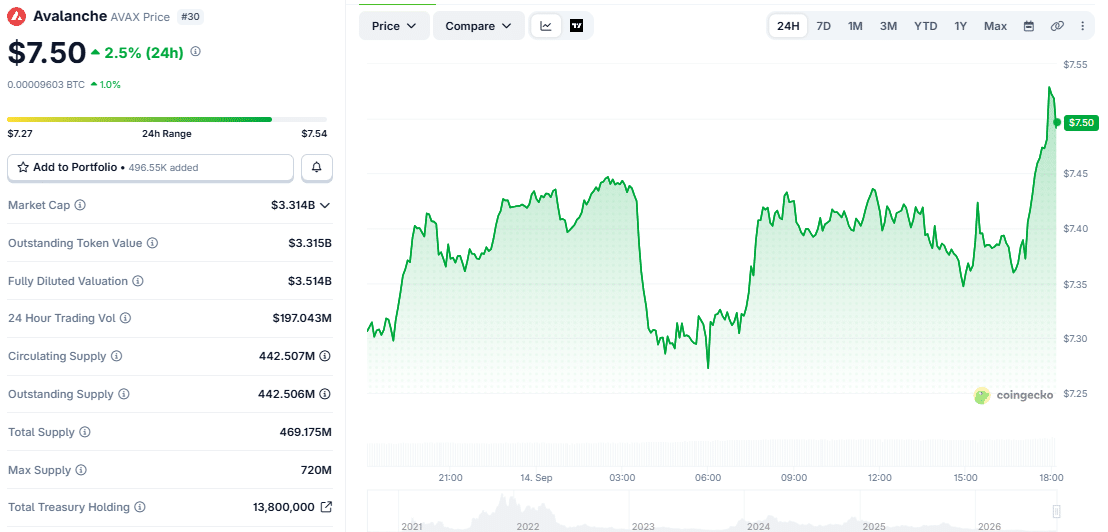Select the 7D time range
1108x532 pixels.
tap(823, 26)
